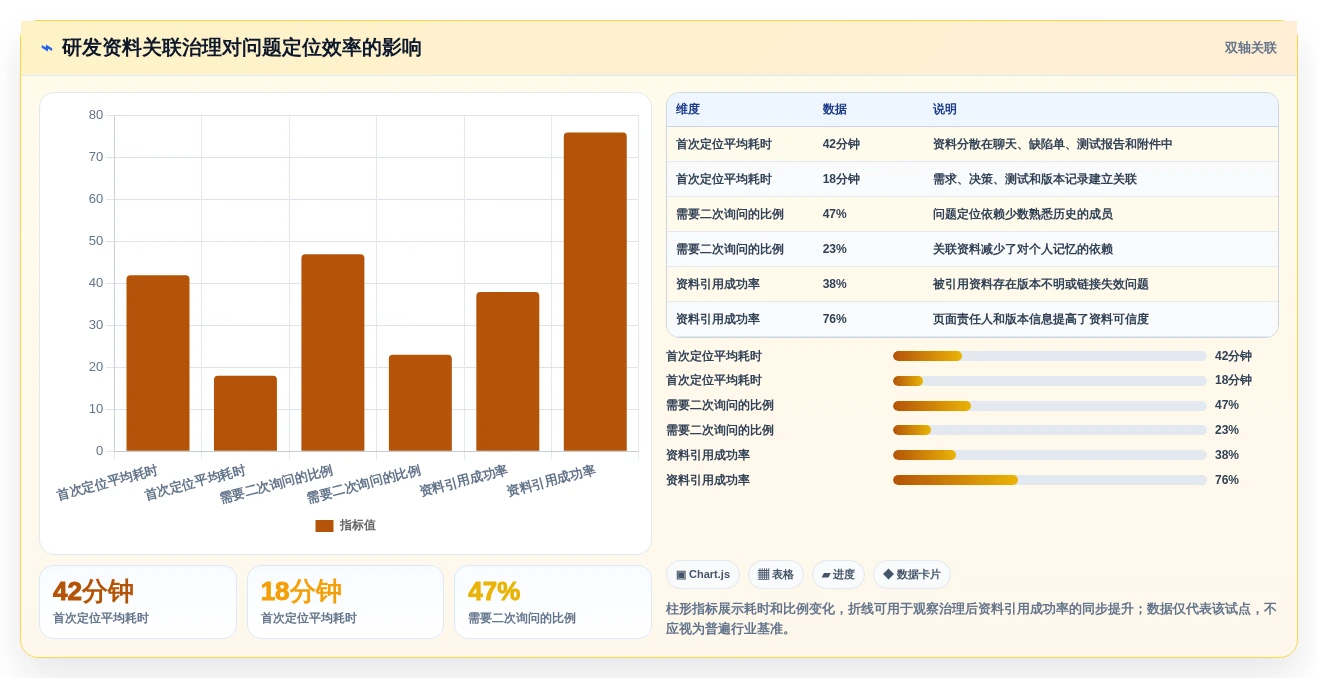Click the 双轴关联 badge in header
This screenshot has height=678, width=1318.
tap(1251, 48)
